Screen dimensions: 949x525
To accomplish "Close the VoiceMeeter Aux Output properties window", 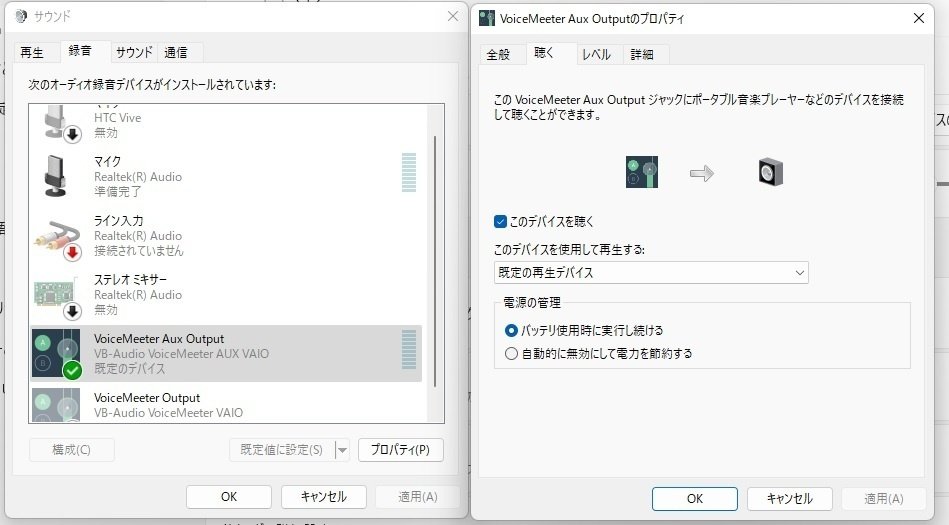I will 919,18.
